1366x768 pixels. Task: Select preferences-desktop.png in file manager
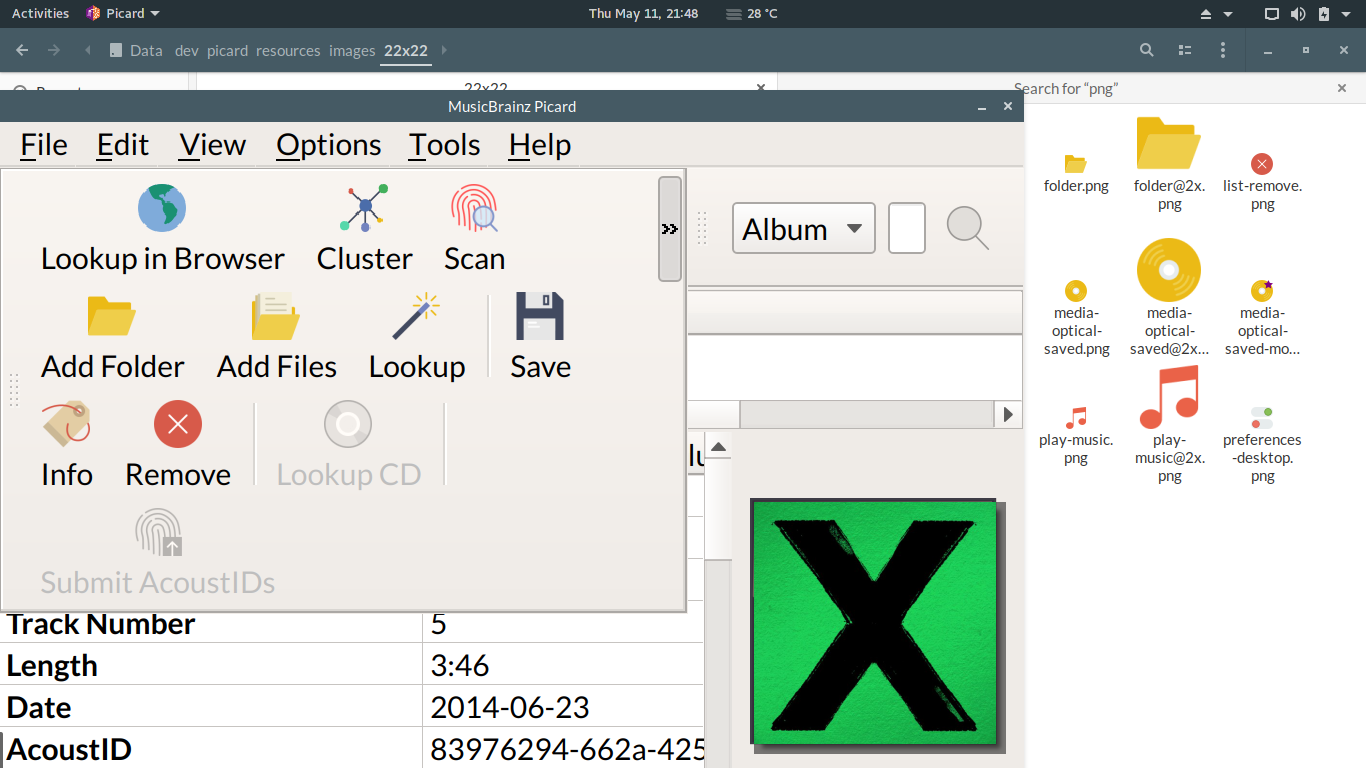(1262, 444)
